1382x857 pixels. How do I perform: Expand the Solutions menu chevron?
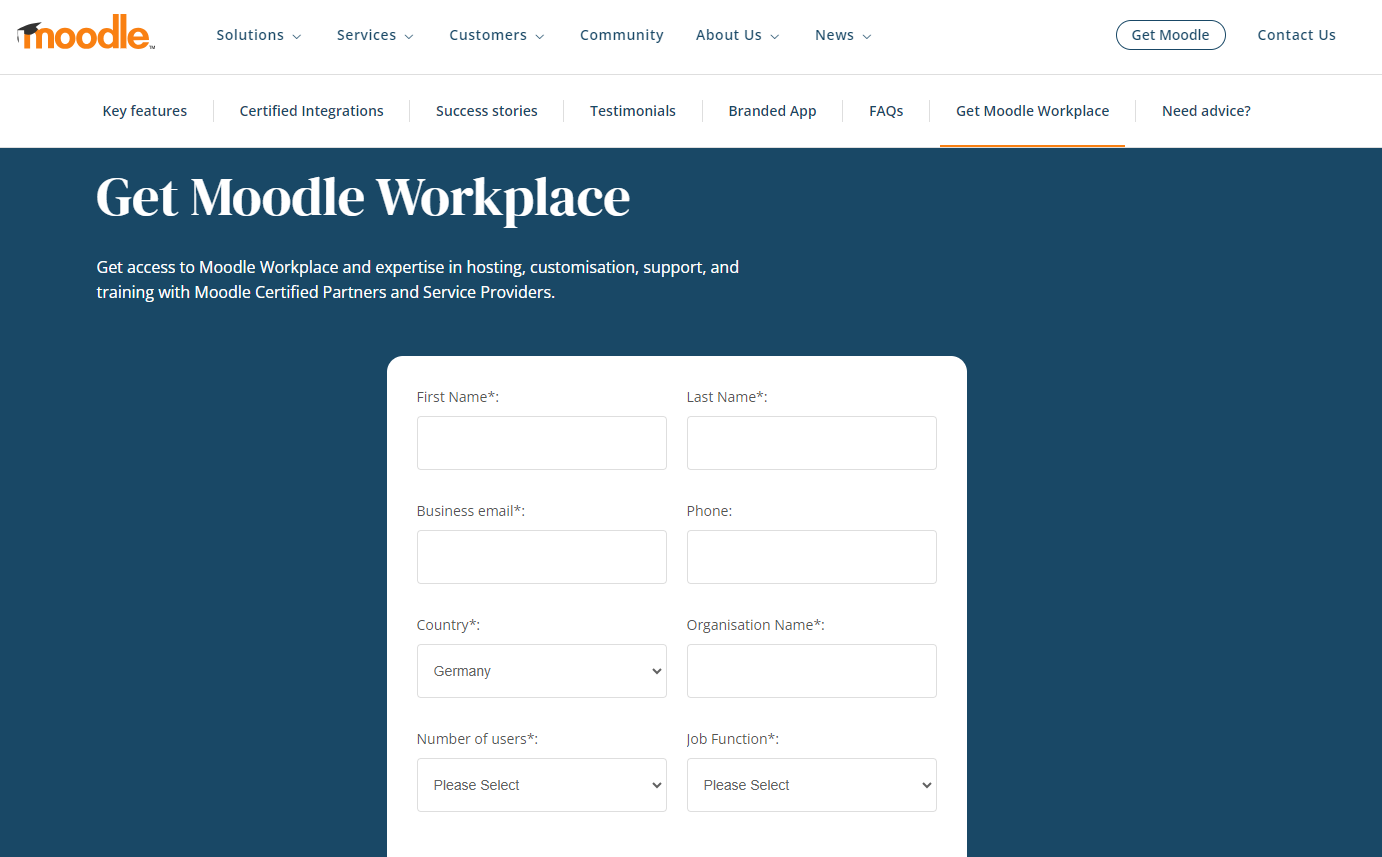click(x=296, y=36)
